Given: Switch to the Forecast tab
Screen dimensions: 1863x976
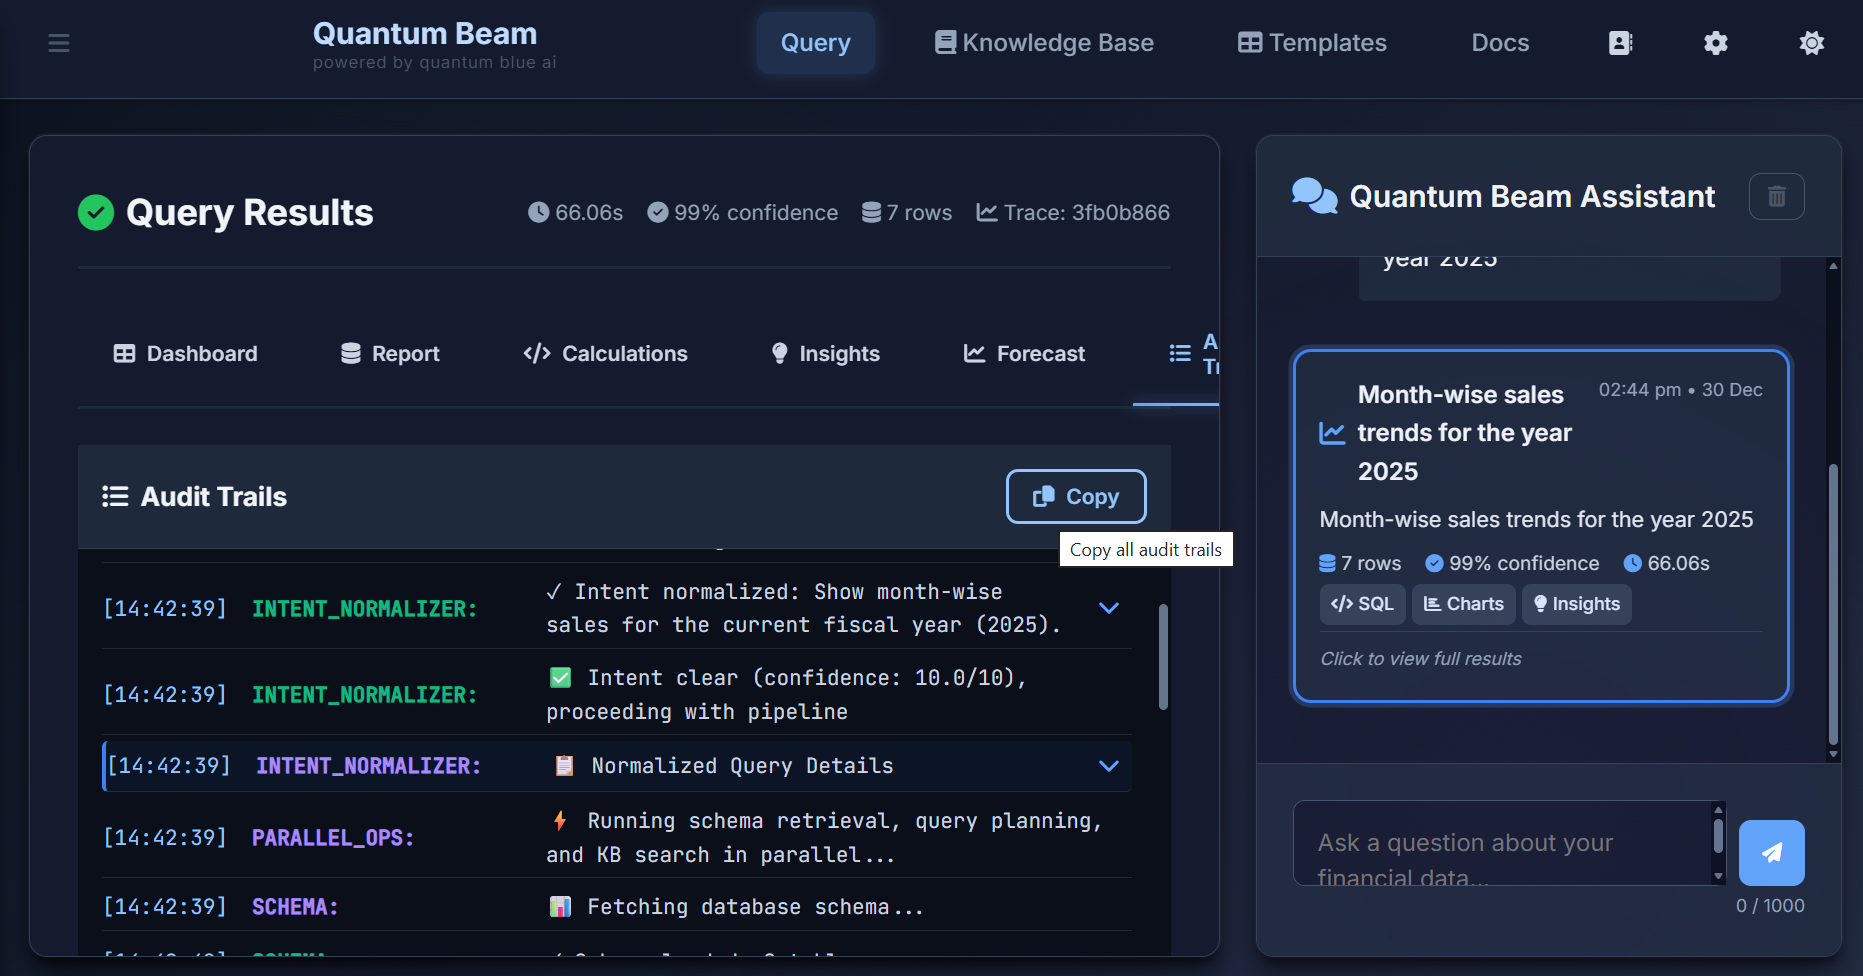Looking at the screenshot, I should (1024, 354).
